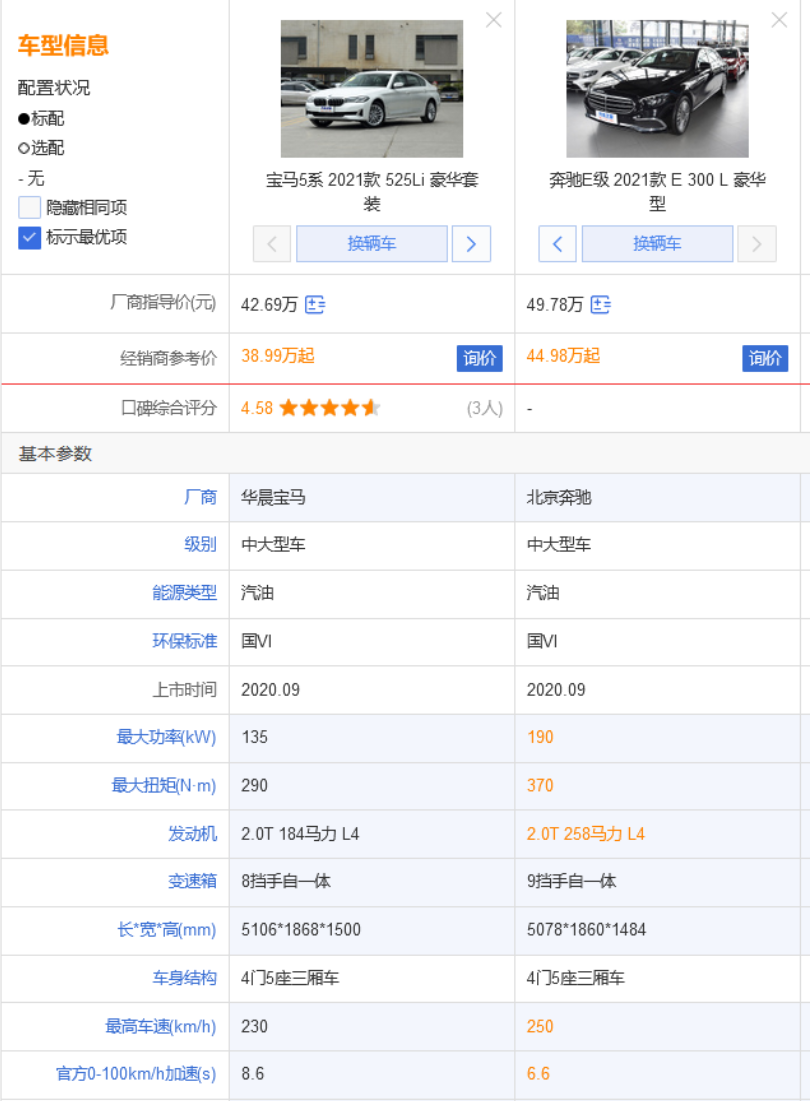Click the 长*宽*高(mm) parameter link
The image size is (810, 1101).
[x=167, y=930]
